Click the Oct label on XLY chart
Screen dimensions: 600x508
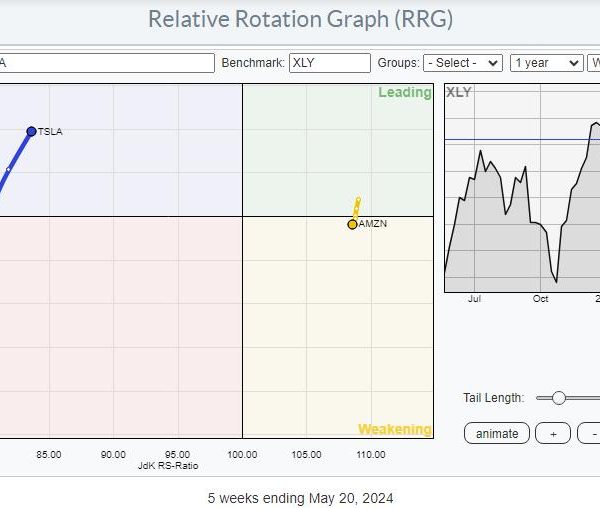[540, 299]
